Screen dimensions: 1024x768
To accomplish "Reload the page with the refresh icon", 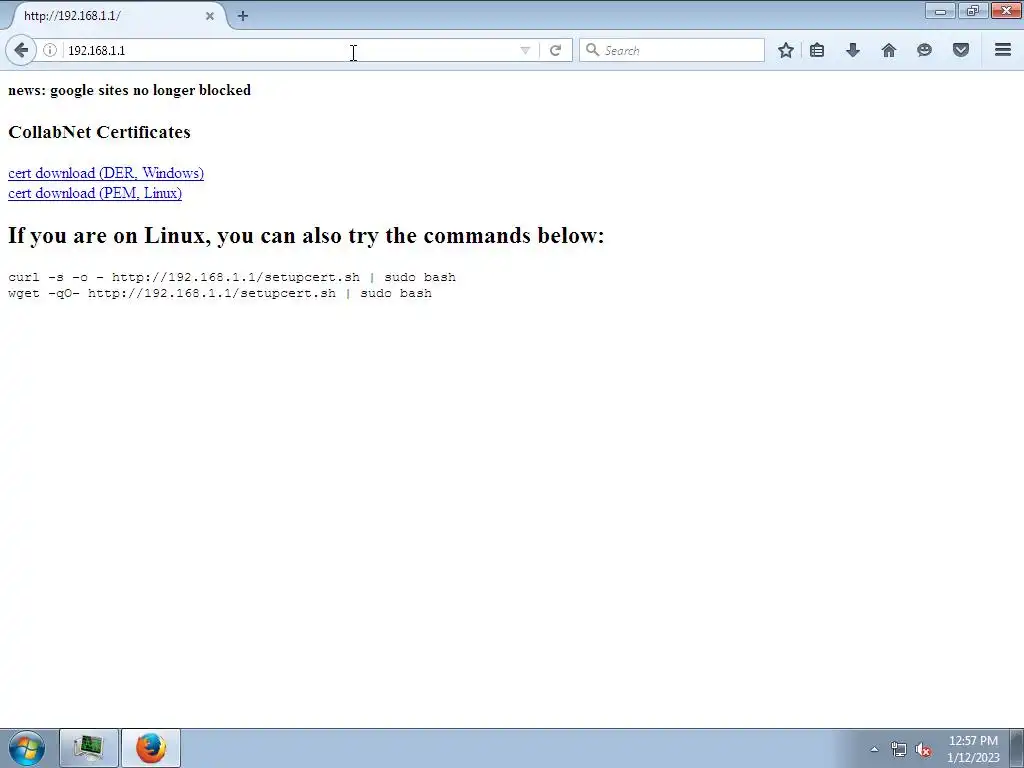I will [x=555, y=50].
